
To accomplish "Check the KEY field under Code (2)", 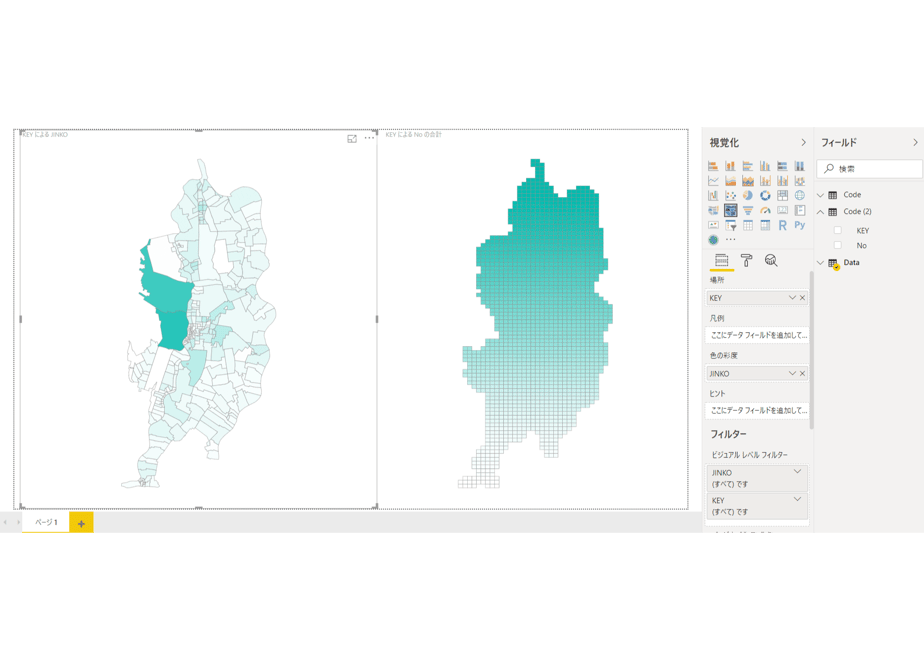I will point(837,230).
